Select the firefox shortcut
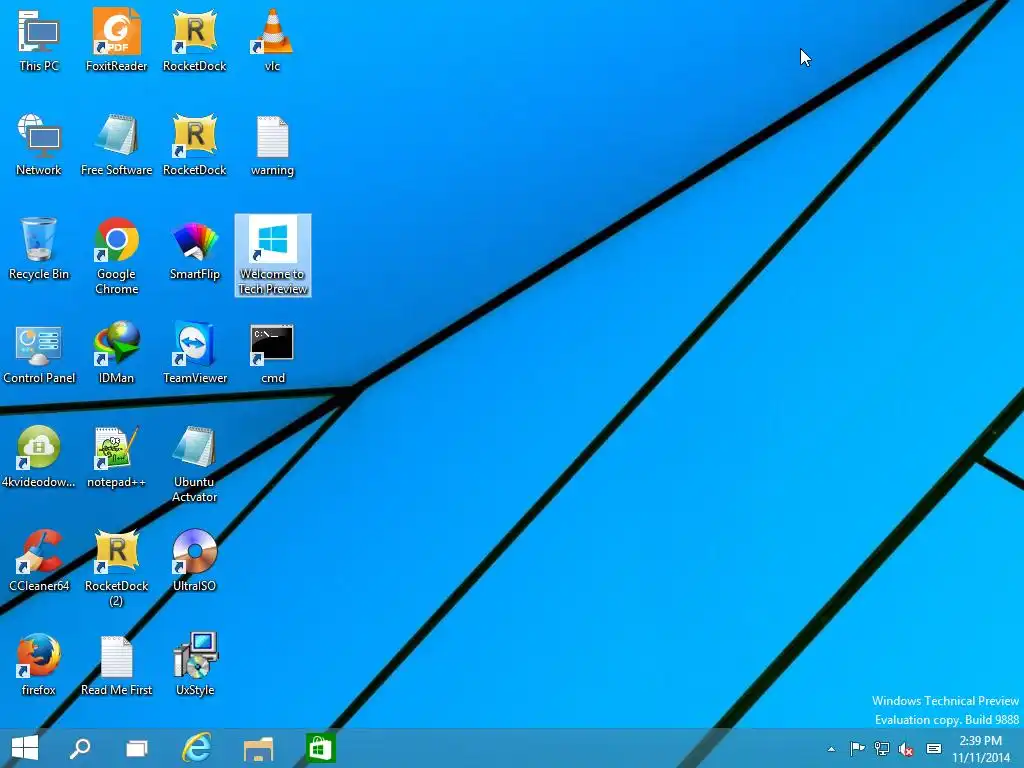The height and width of the screenshot is (768, 1024). coord(39,664)
